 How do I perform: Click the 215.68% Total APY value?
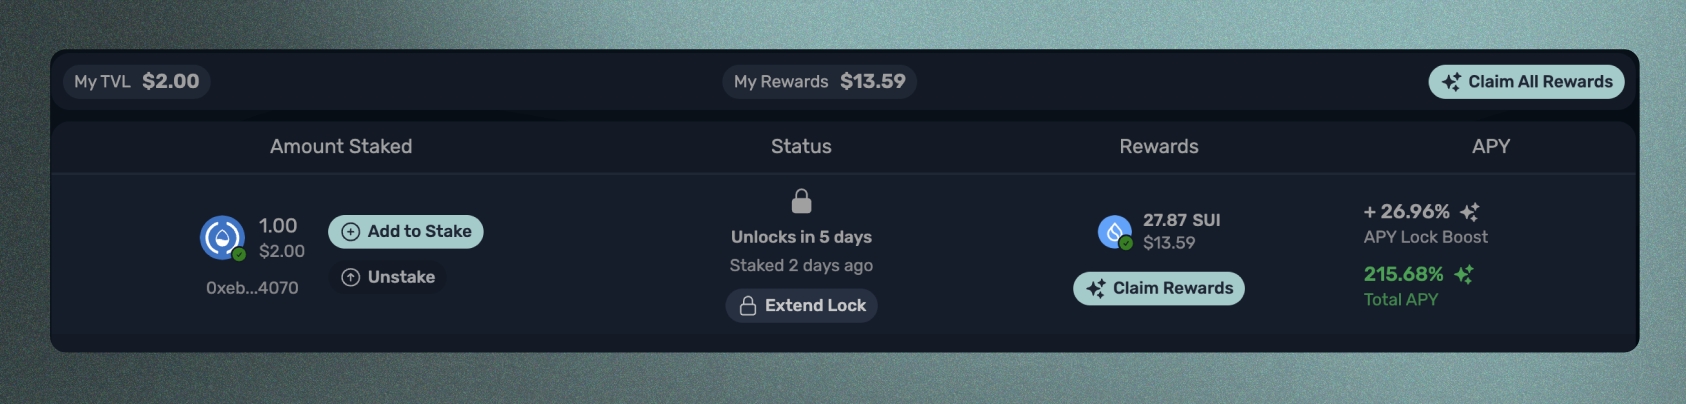[x=1403, y=274]
